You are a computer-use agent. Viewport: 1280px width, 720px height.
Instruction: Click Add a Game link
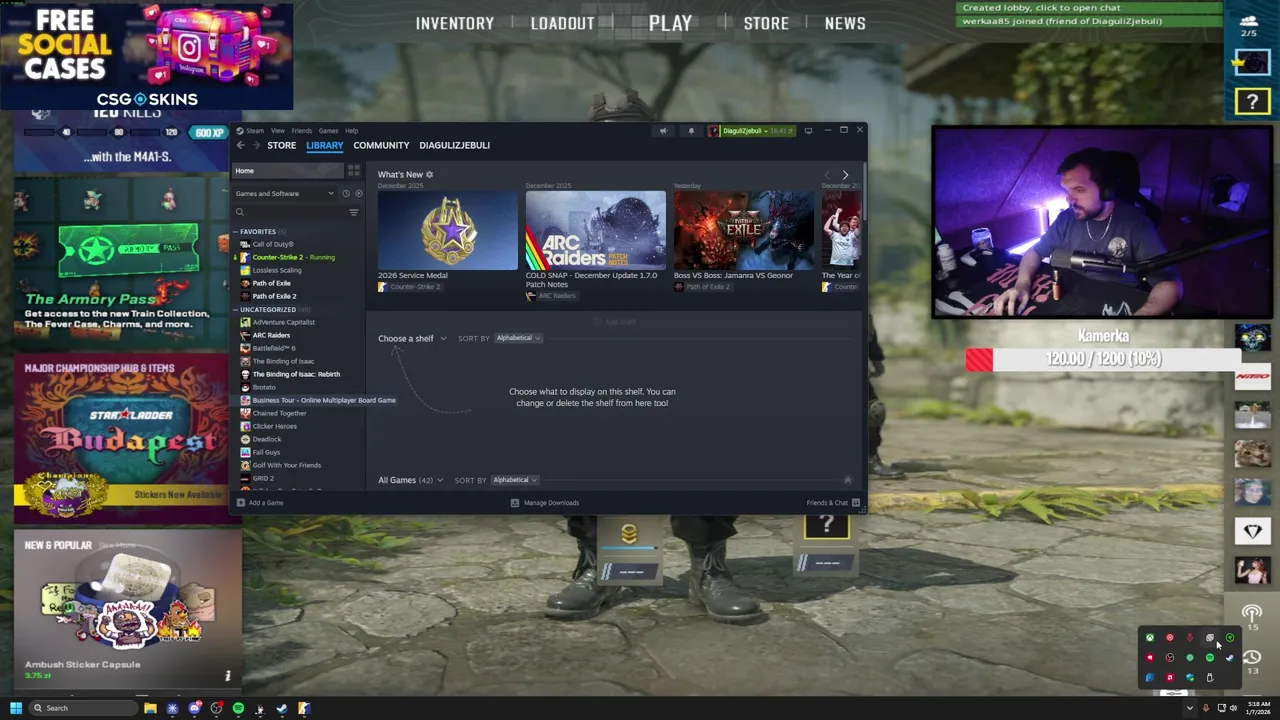tap(266, 503)
